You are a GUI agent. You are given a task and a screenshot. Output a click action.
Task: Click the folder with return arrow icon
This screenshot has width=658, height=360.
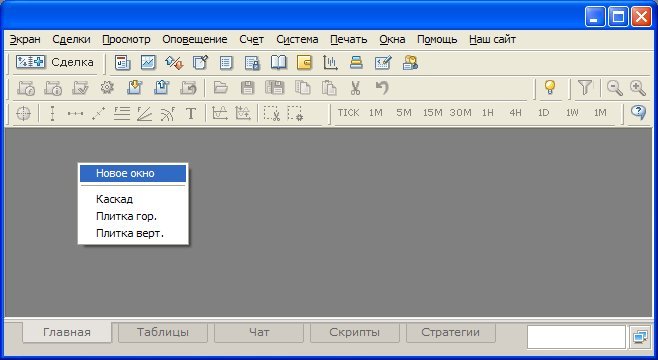[188, 88]
